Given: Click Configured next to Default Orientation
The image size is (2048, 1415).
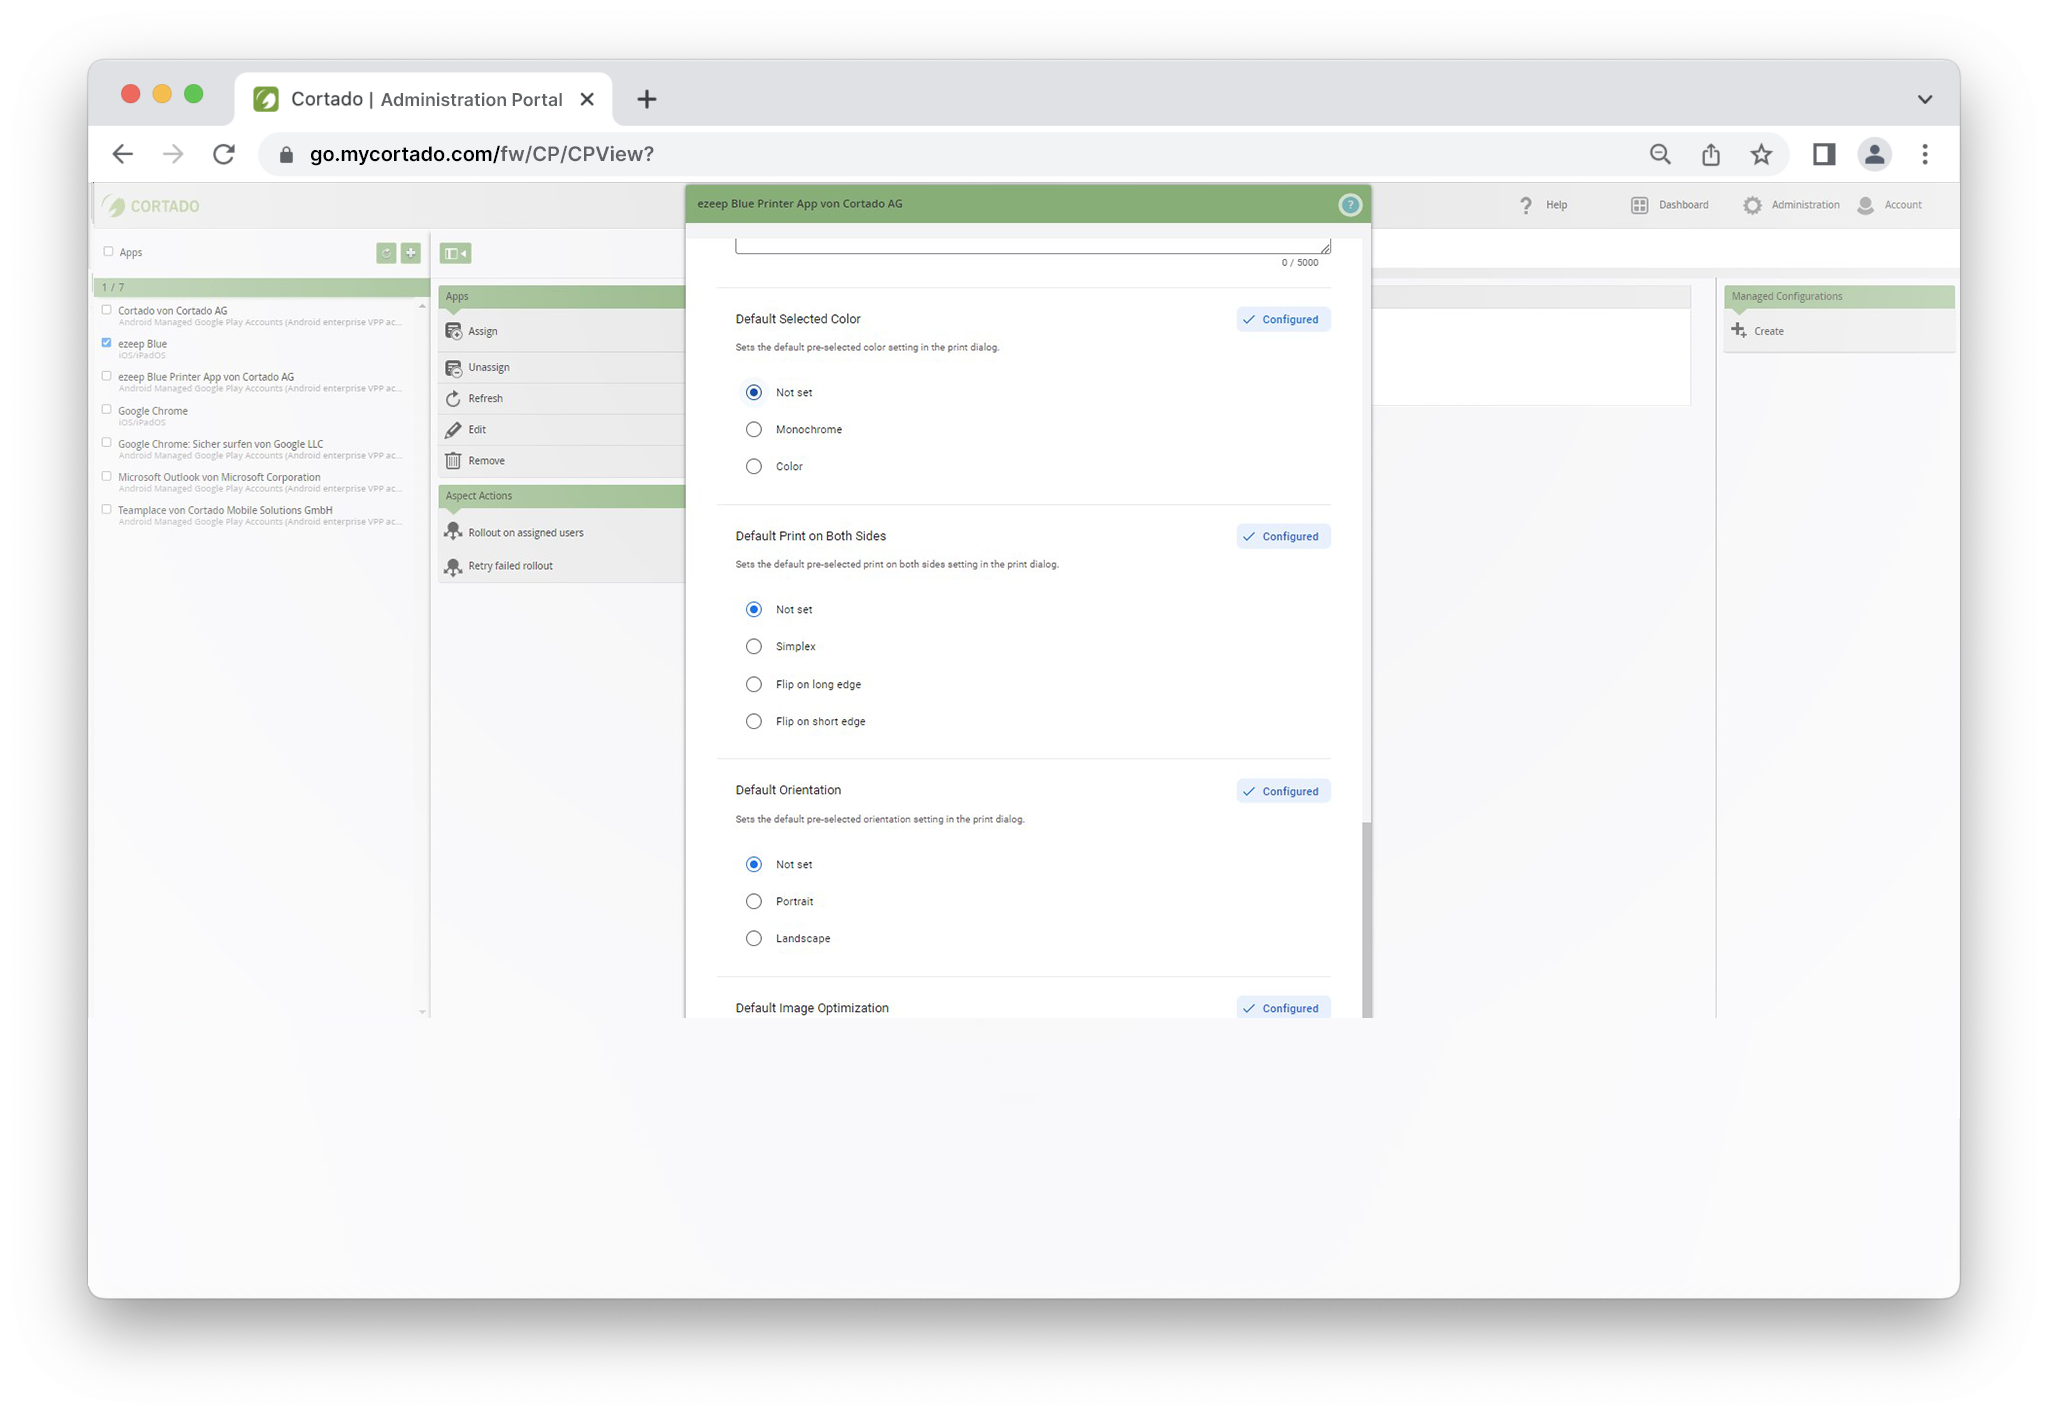Looking at the screenshot, I should tap(1283, 791).
